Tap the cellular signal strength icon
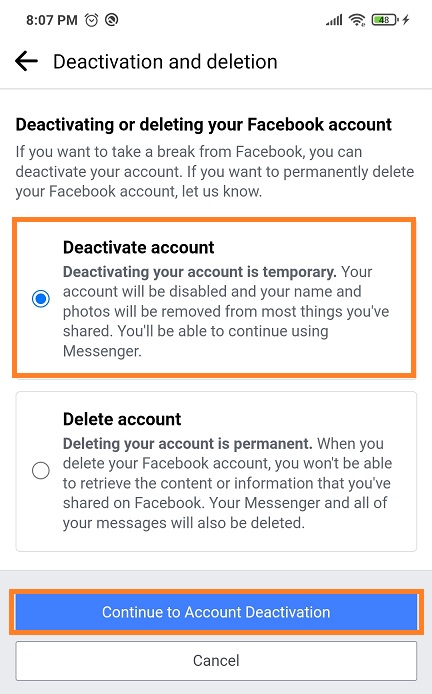Screen dimensions: 432x694 (334, 20)
